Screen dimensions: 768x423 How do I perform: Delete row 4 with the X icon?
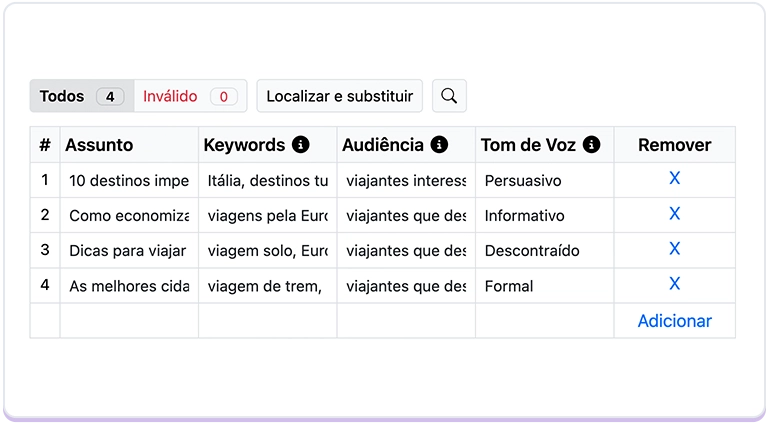[674, 284]
